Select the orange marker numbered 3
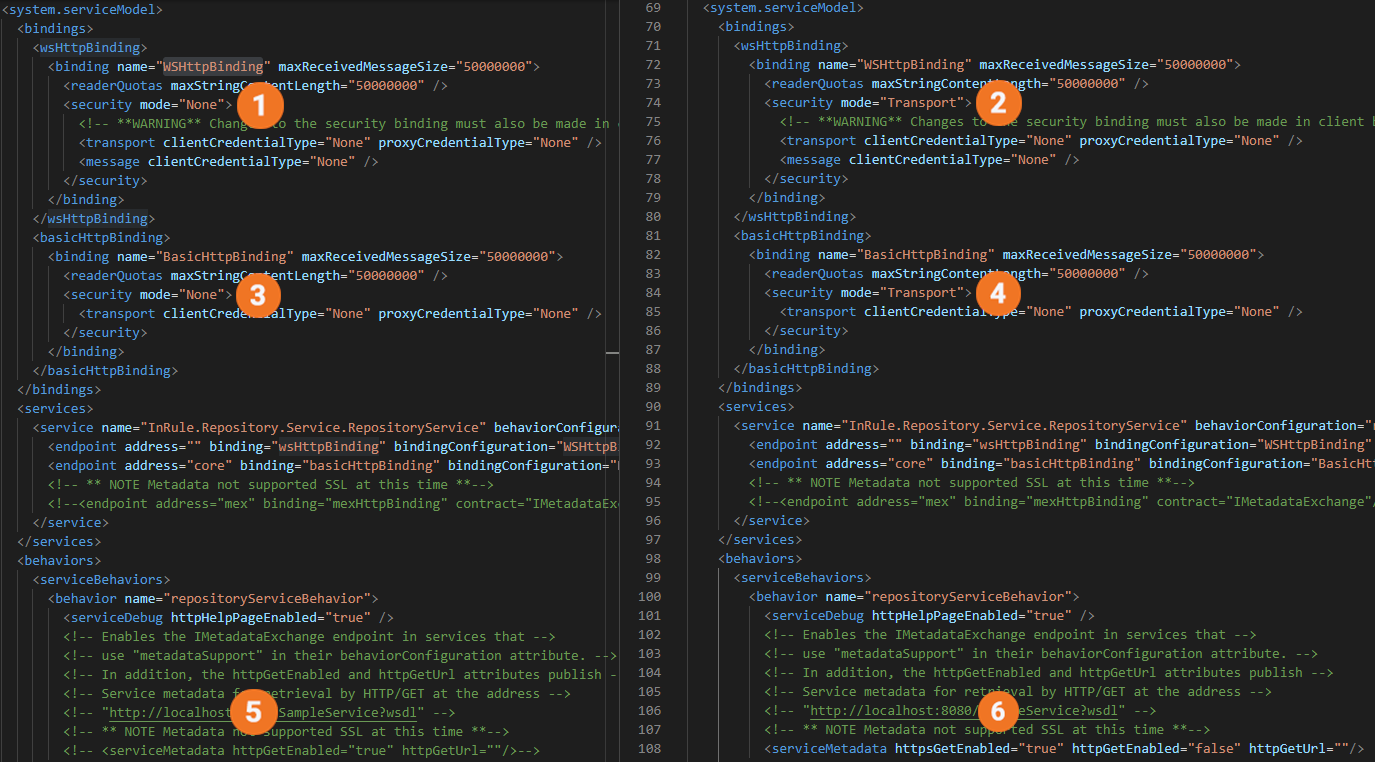 (x=257, y=295)
